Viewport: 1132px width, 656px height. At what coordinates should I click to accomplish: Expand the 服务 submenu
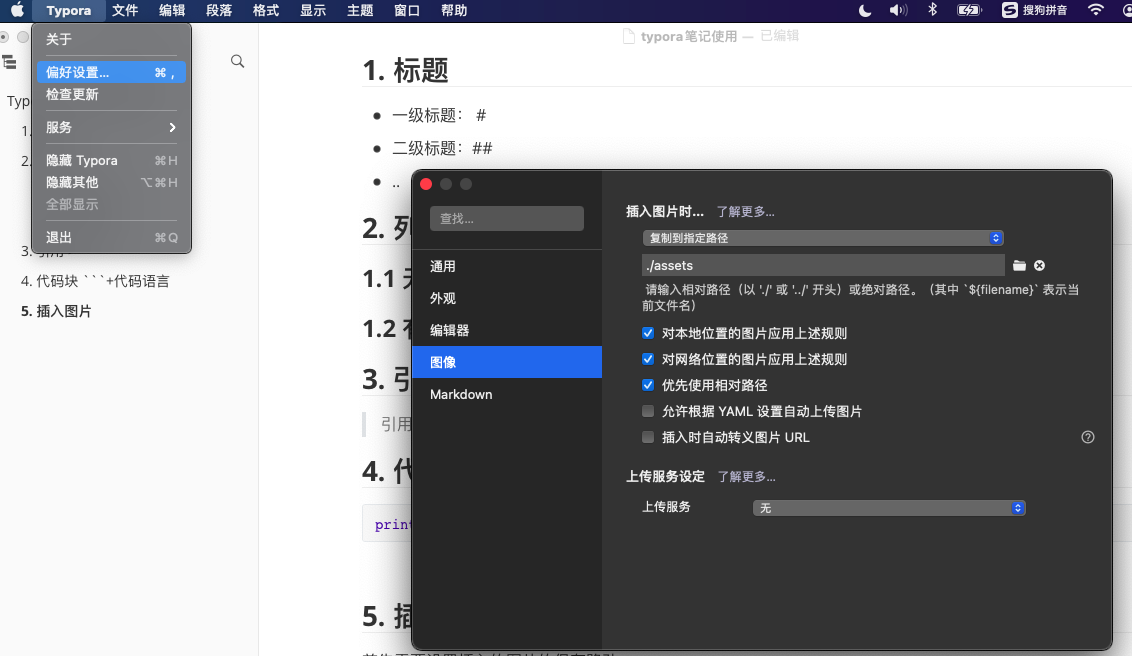[x=111, y=128]
